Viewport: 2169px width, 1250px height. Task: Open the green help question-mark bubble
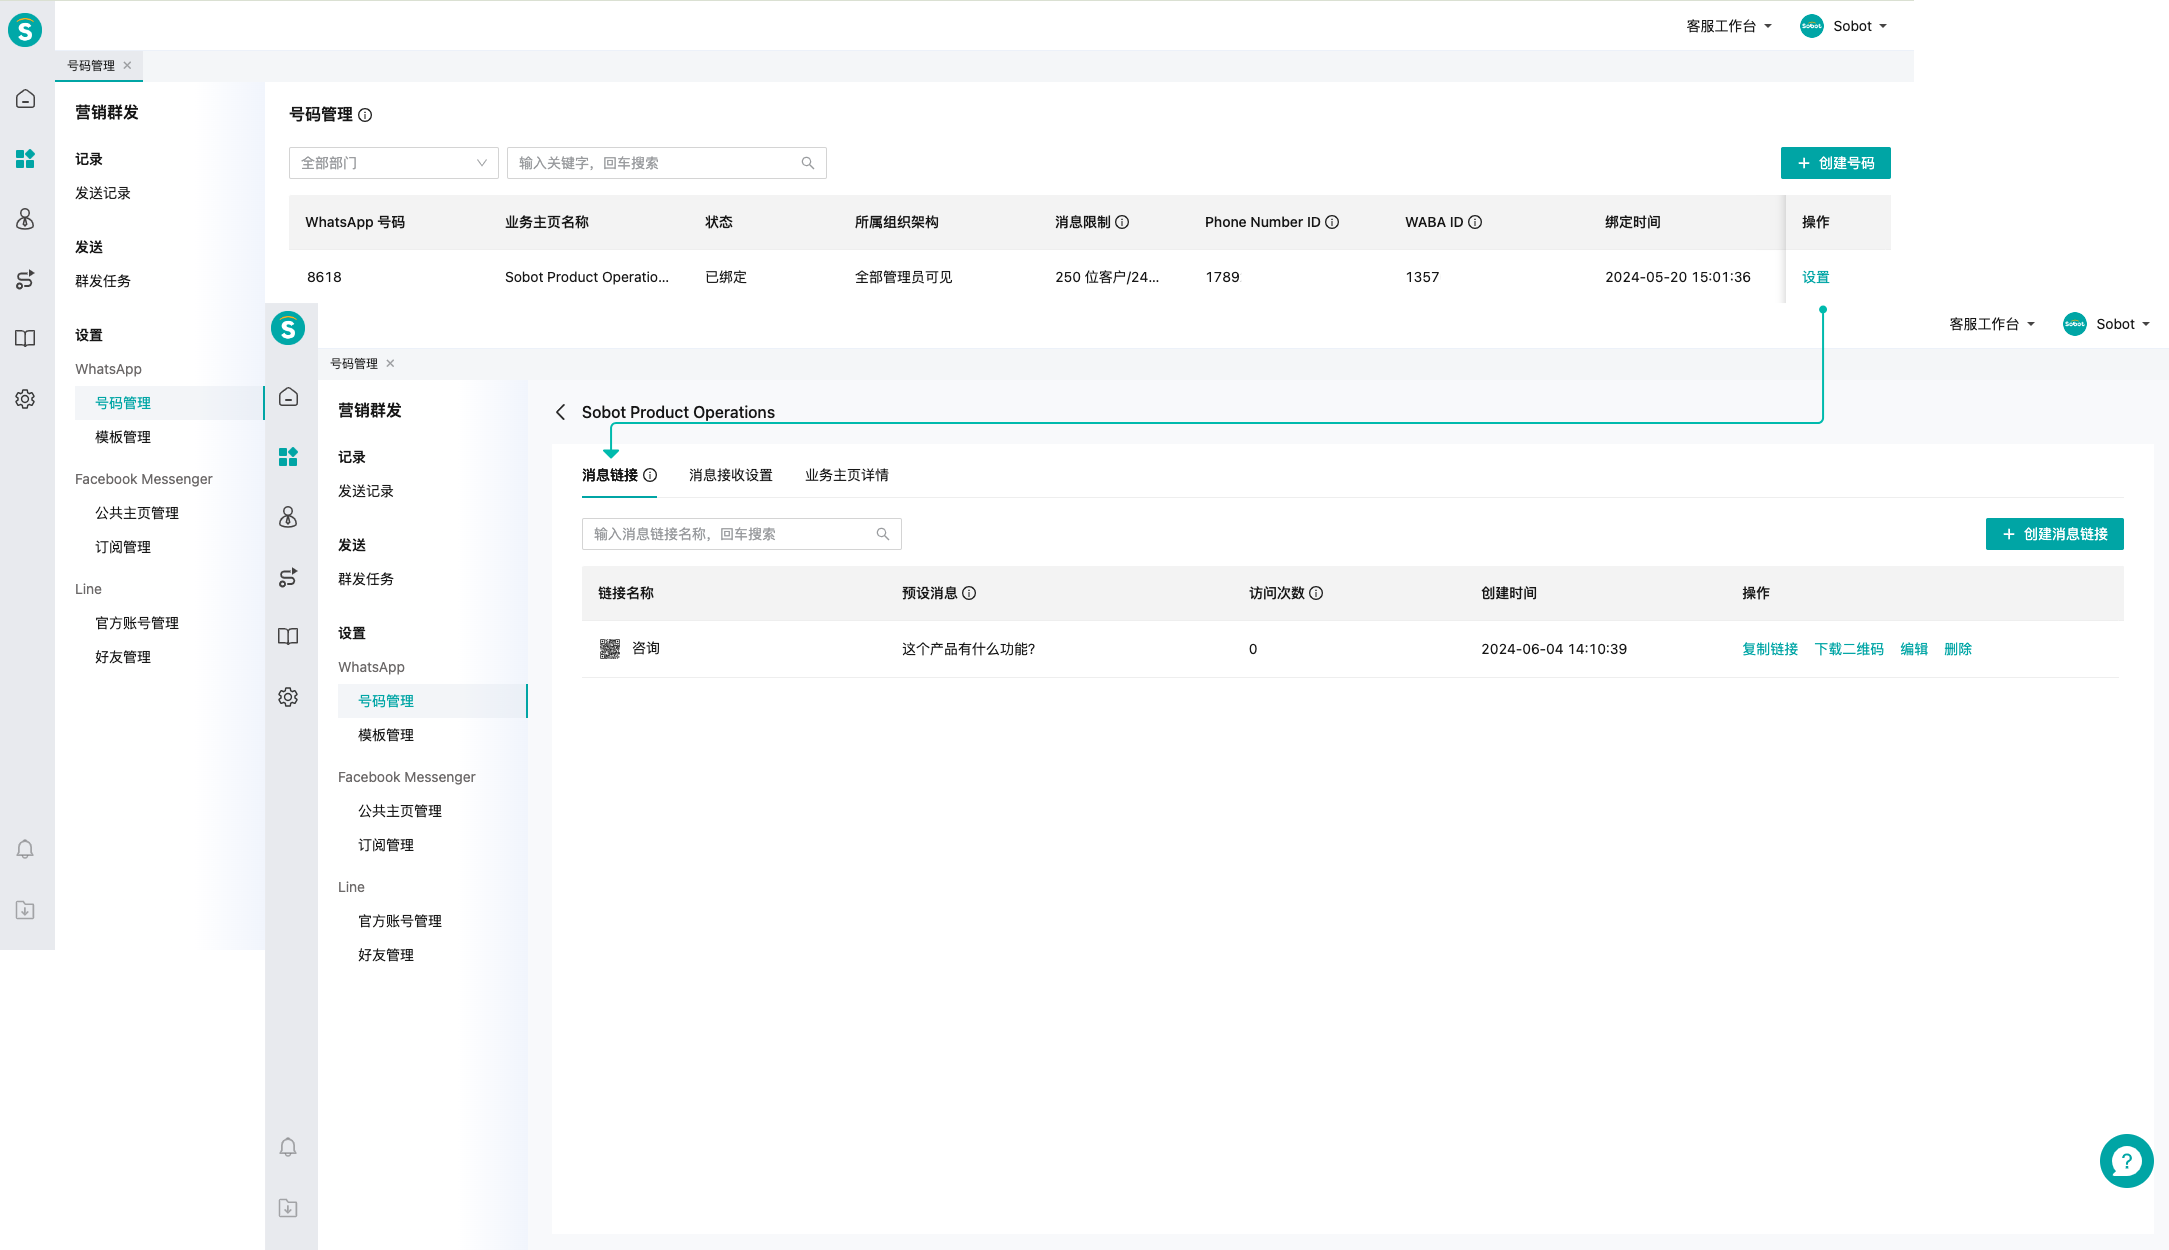click(2126, 1161)
